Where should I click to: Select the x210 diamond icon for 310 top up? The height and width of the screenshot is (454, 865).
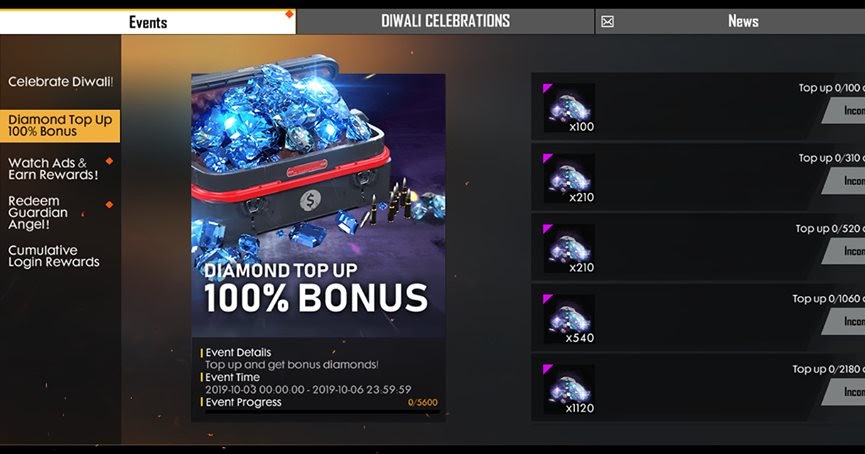[x=569, y=178]
